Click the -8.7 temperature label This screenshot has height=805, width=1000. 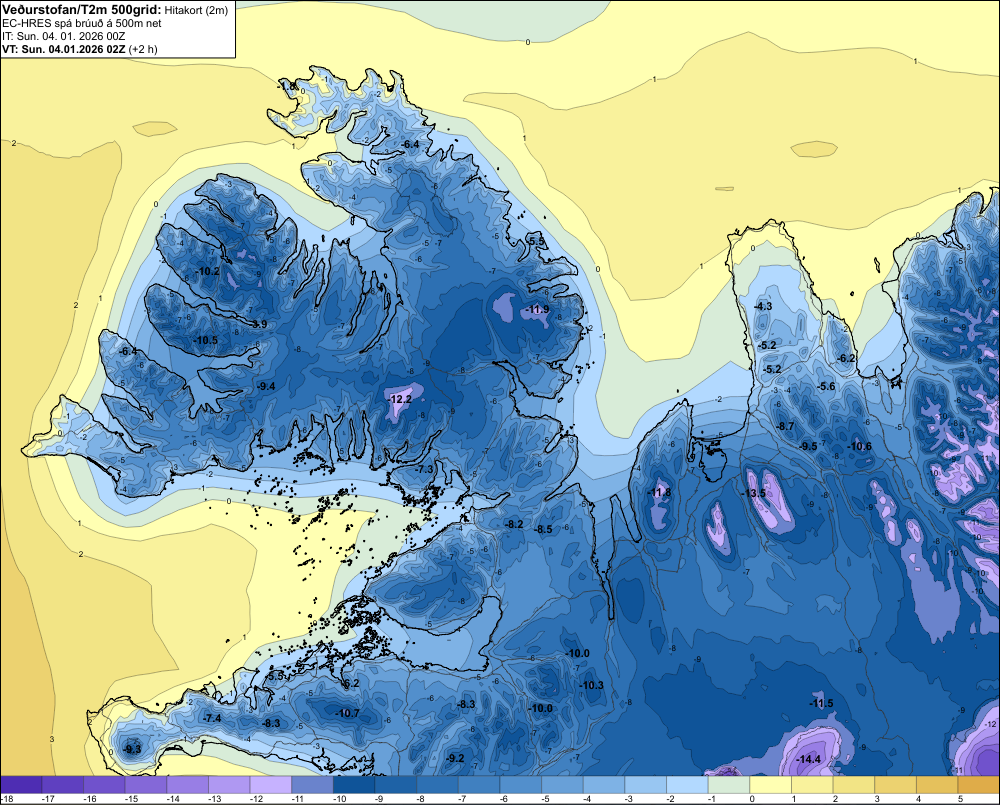(784, 426)
